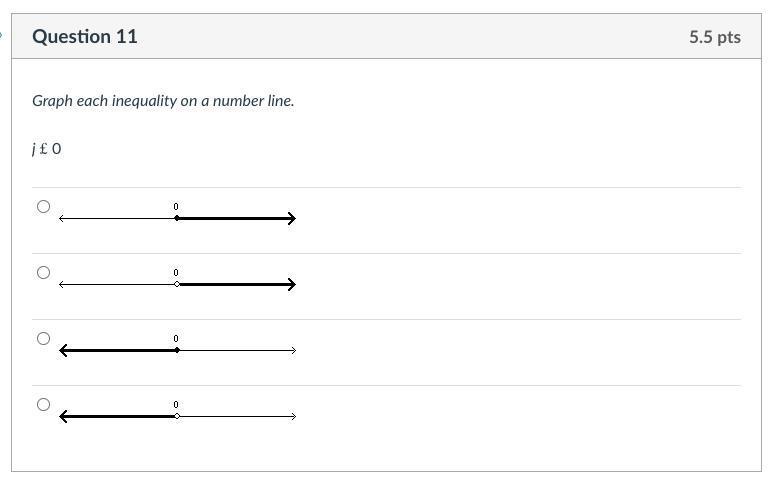Image resolution: width=770 pixels, height=483 pixels.
Task: Click the bold left arrowhead on third number line
Action: click(x=65, y=350)
